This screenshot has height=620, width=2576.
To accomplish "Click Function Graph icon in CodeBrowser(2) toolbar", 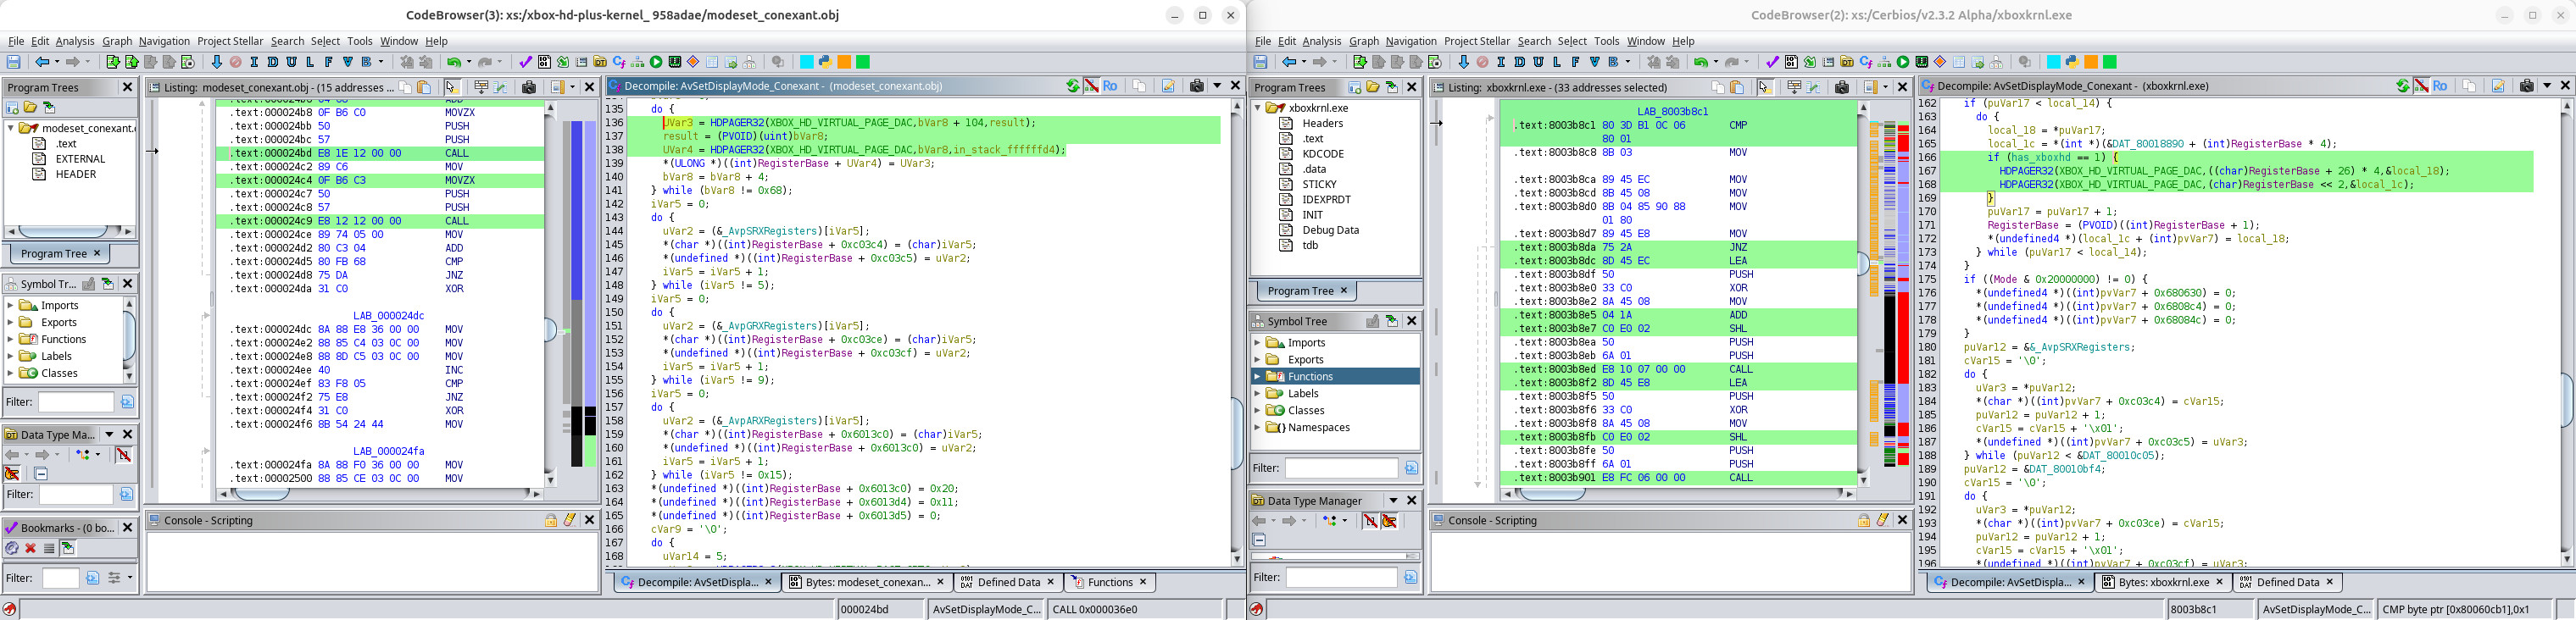I will point(1884,62).
